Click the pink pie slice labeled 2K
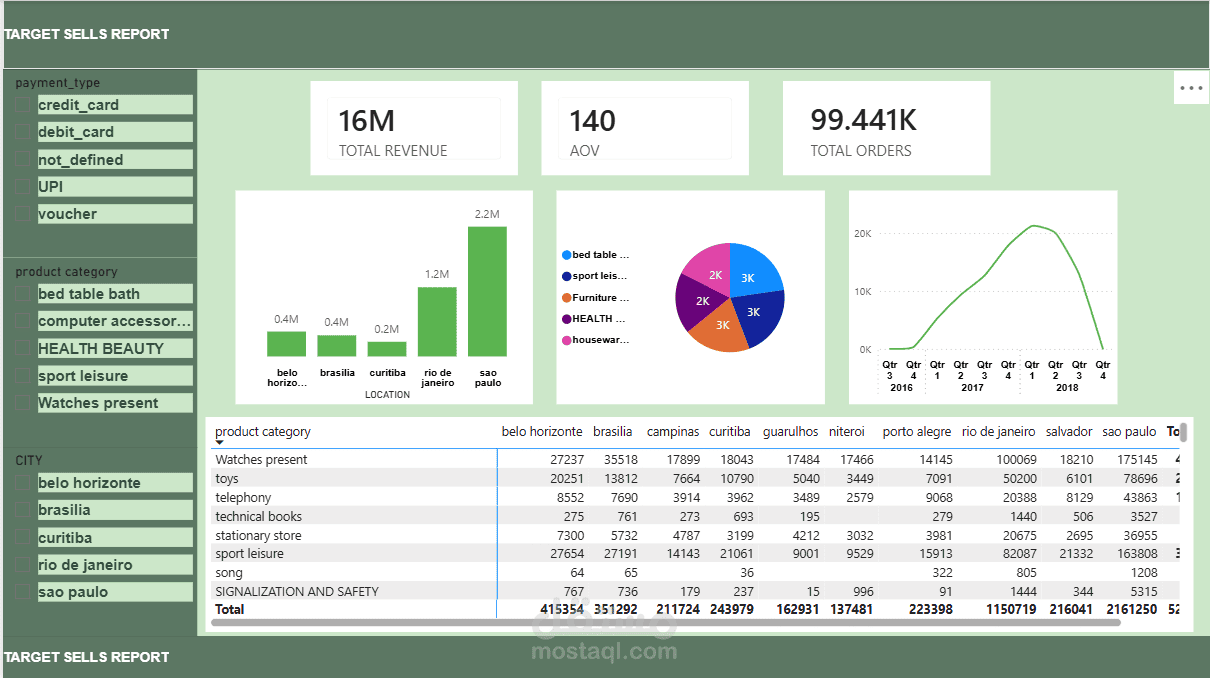Viewport: 1210px width, 678px height. [712, 270]
